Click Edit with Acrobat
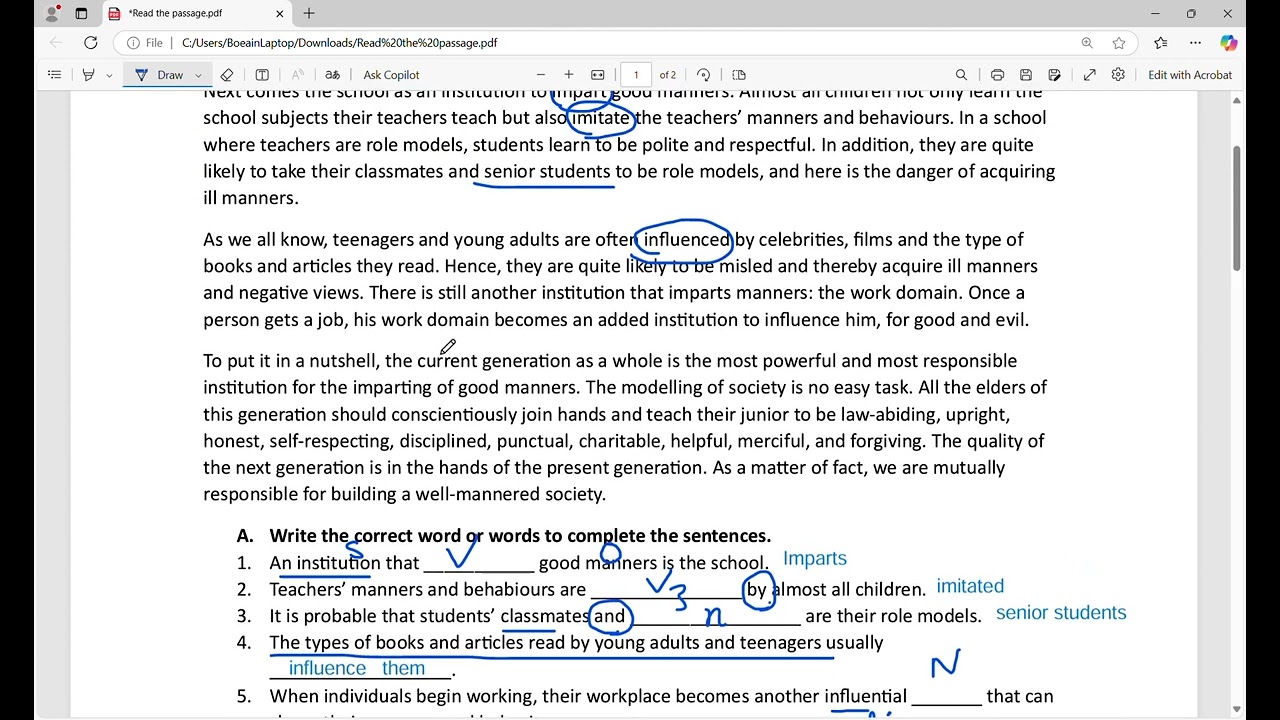This screenshot has width=1280, height=720. (1190, 75)
